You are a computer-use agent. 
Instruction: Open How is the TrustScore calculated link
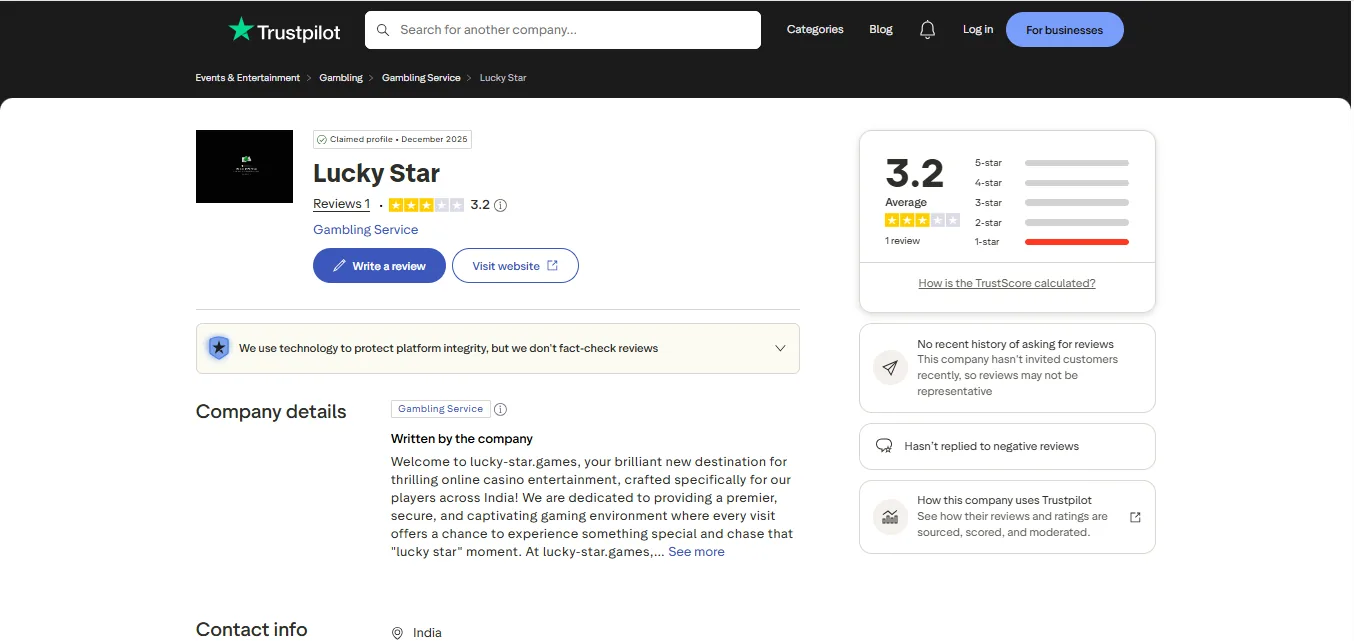1007,284
